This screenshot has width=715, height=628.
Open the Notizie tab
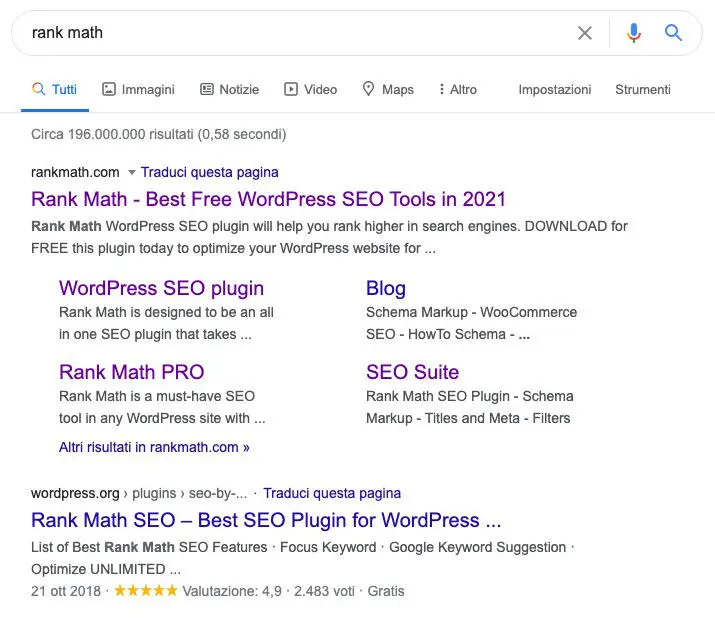tap(230, 89)
